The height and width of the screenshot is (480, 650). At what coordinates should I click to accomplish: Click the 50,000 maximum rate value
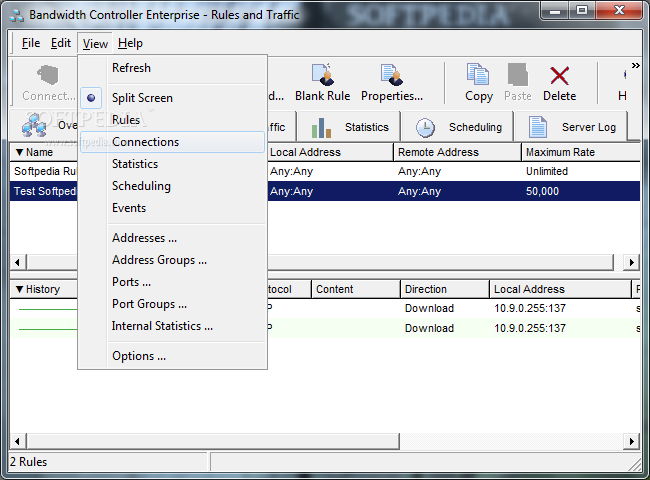click(x=542, y=191)
